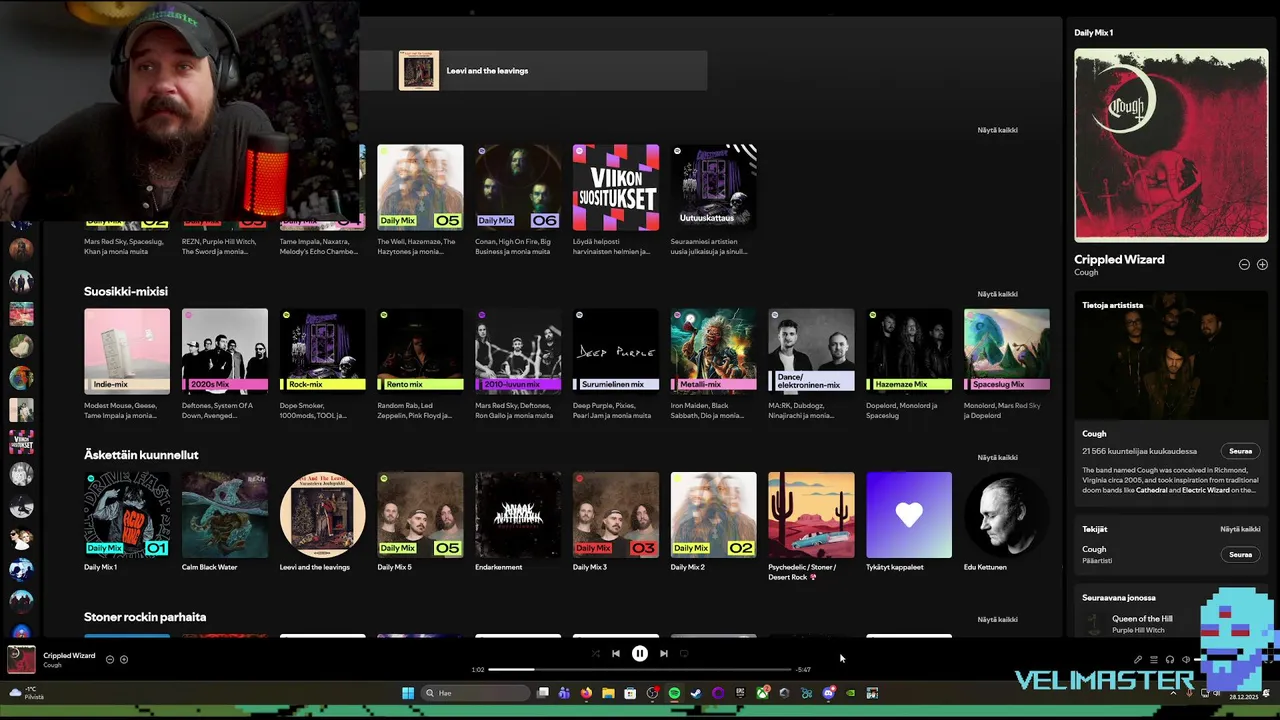Open Firefox from the taskbar
The width and height of the screenshot is (1280, 720).
pos(586,693)
